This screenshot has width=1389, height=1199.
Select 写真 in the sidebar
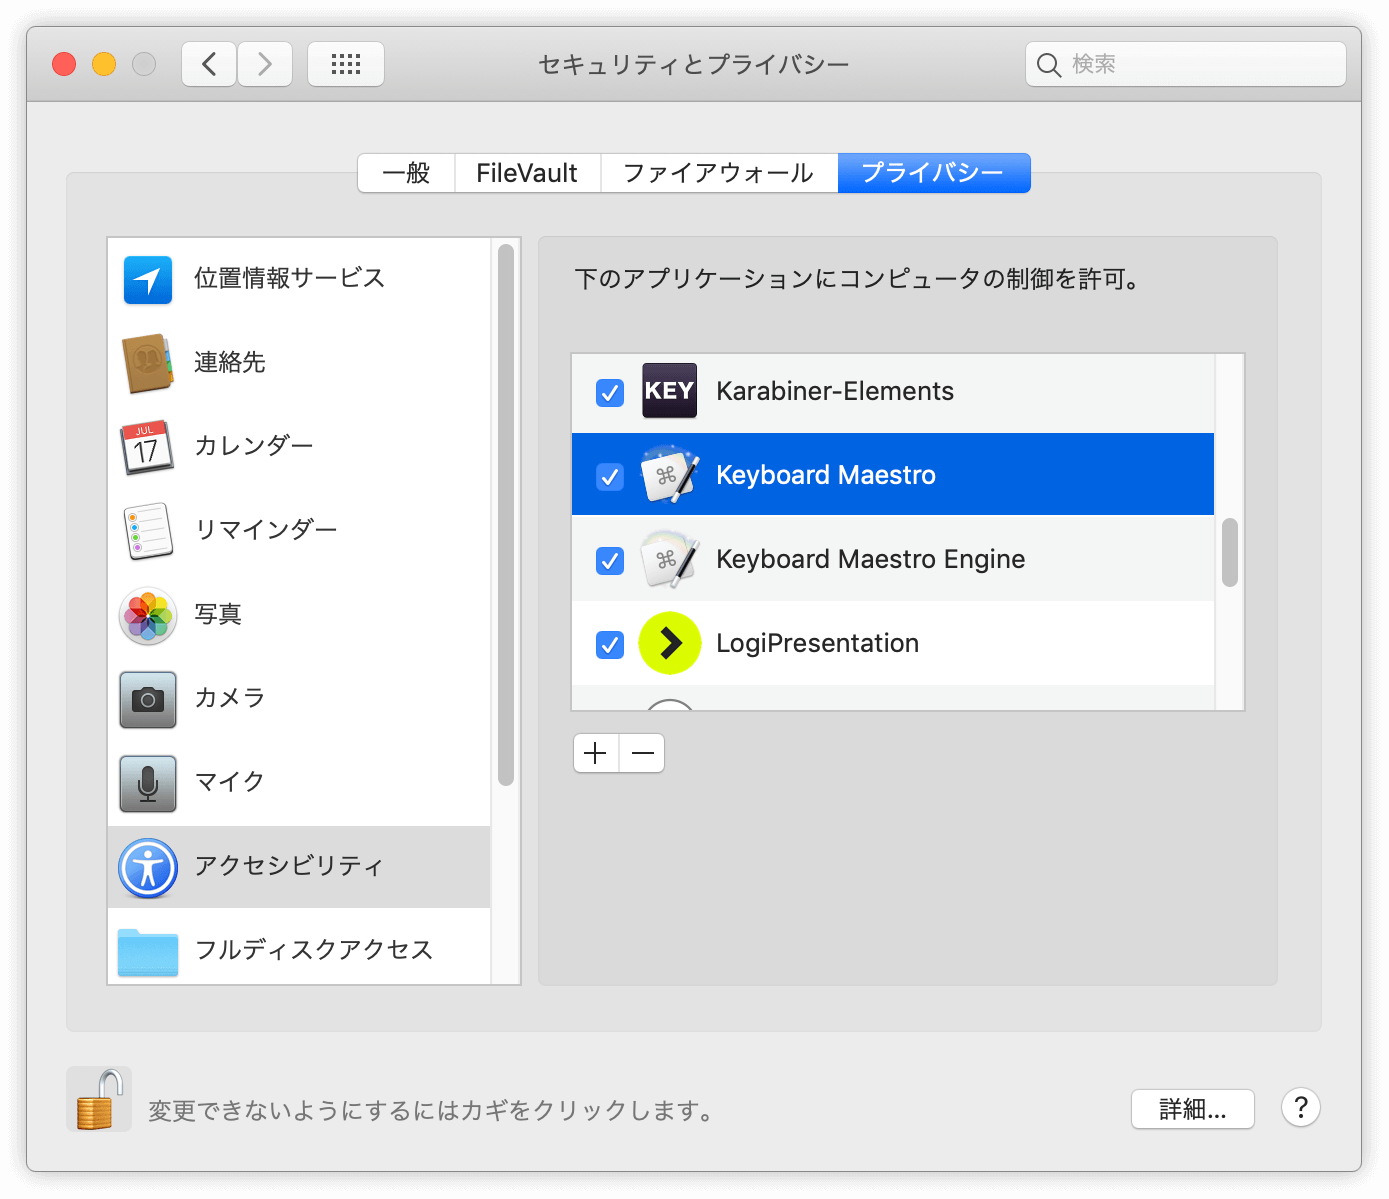(x=299, y=615)
